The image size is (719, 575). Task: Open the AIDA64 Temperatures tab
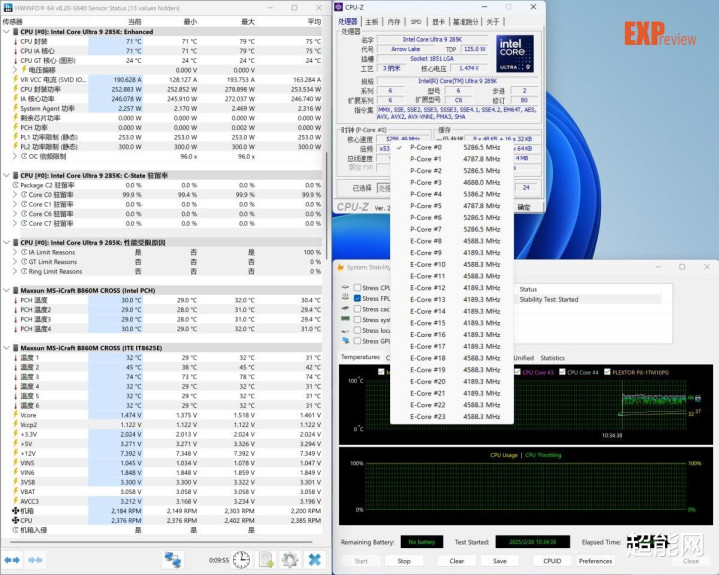click(360, 357)
